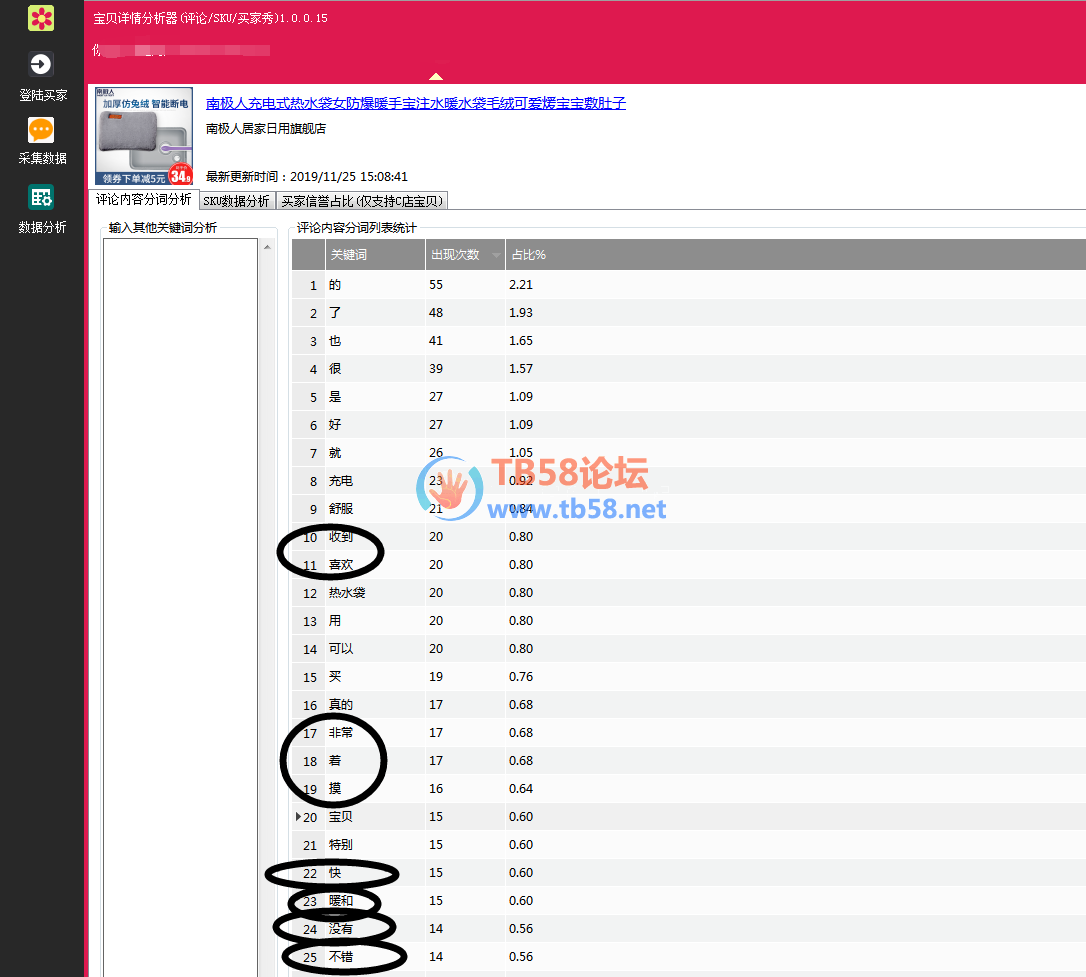Click the flower app logo icon
This screenshot has height=977, width=1086.
coord(41,18)
